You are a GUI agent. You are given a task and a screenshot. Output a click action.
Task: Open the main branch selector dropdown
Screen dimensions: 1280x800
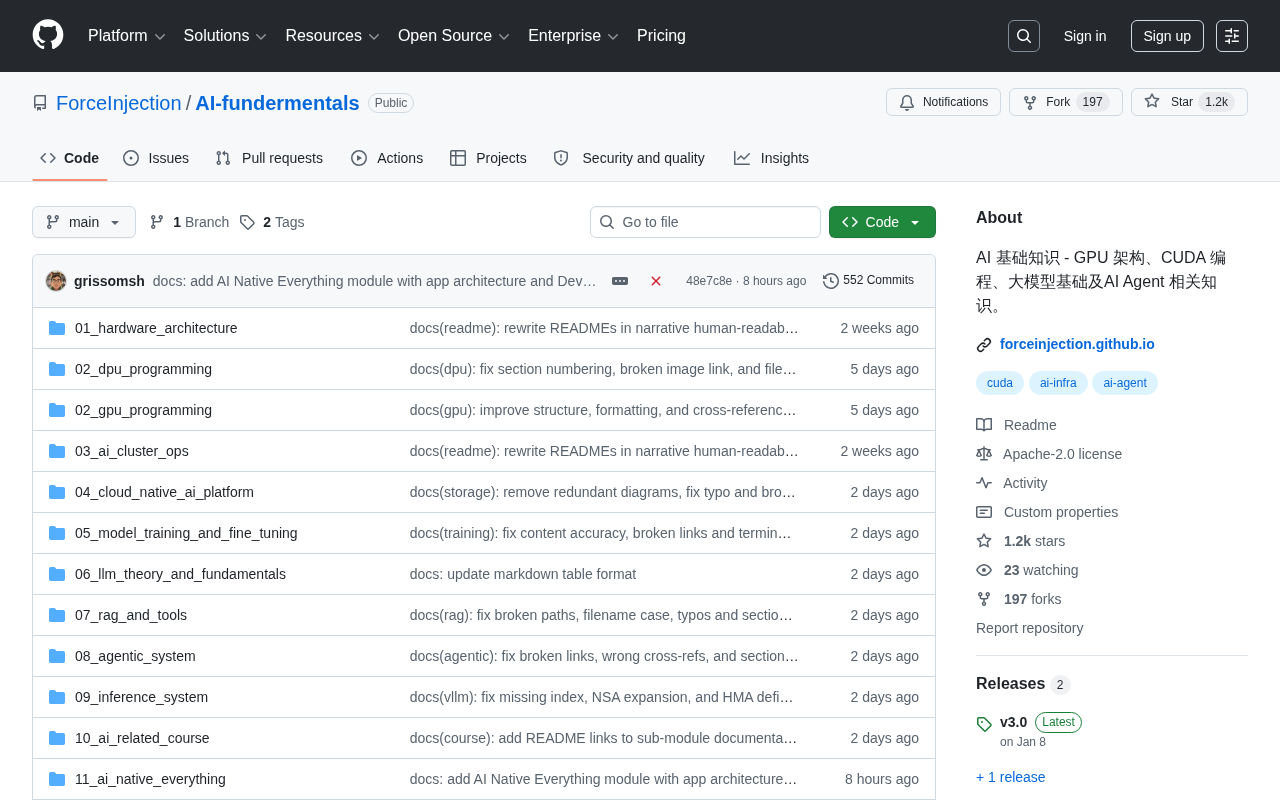[84, 222]
